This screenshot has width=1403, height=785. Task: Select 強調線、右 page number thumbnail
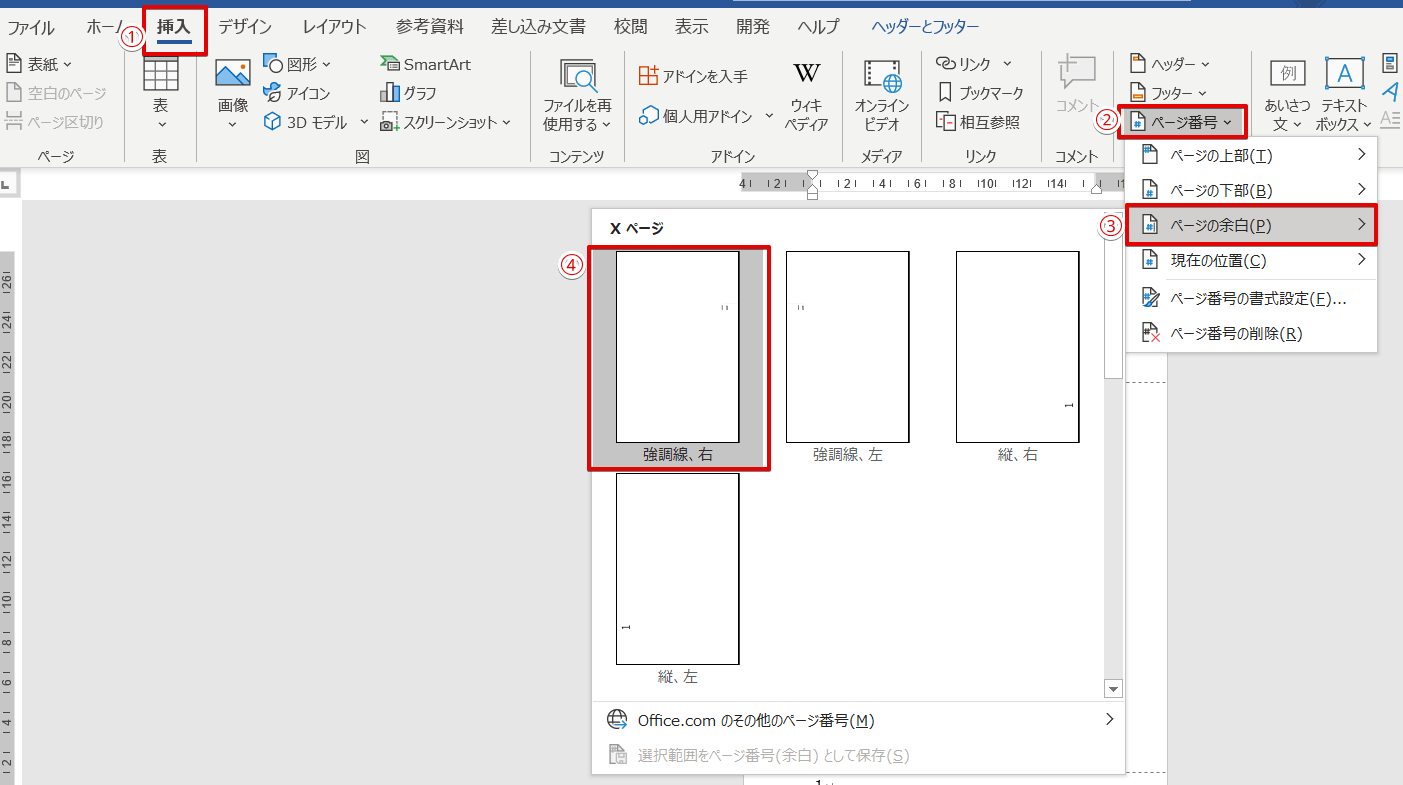click(x=678, y=358)
